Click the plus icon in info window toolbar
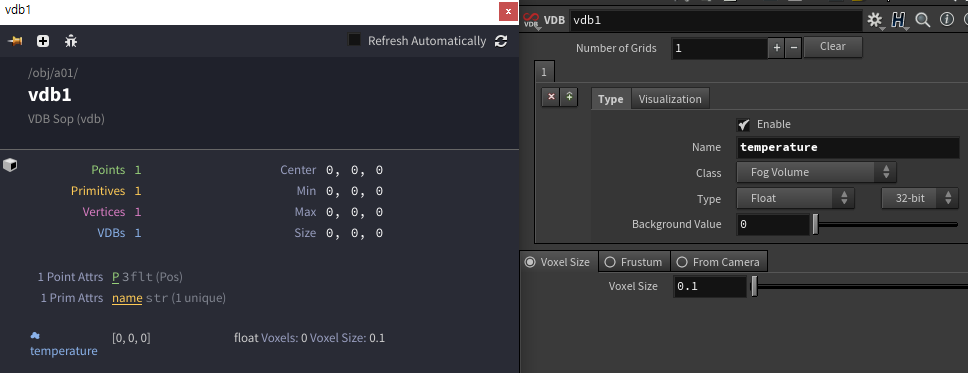This screenshot has width=968, height=373. click(43, 41)
